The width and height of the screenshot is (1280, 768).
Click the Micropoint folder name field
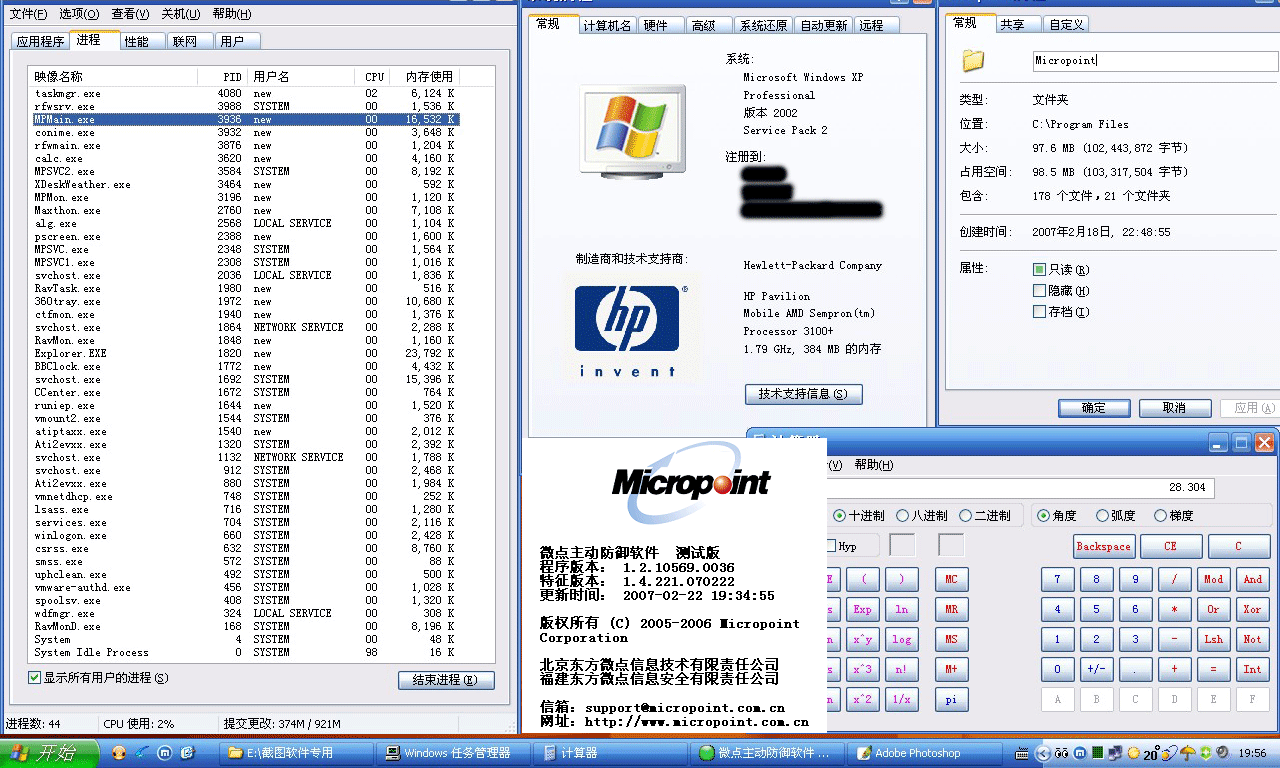(x=1155, y=60)
